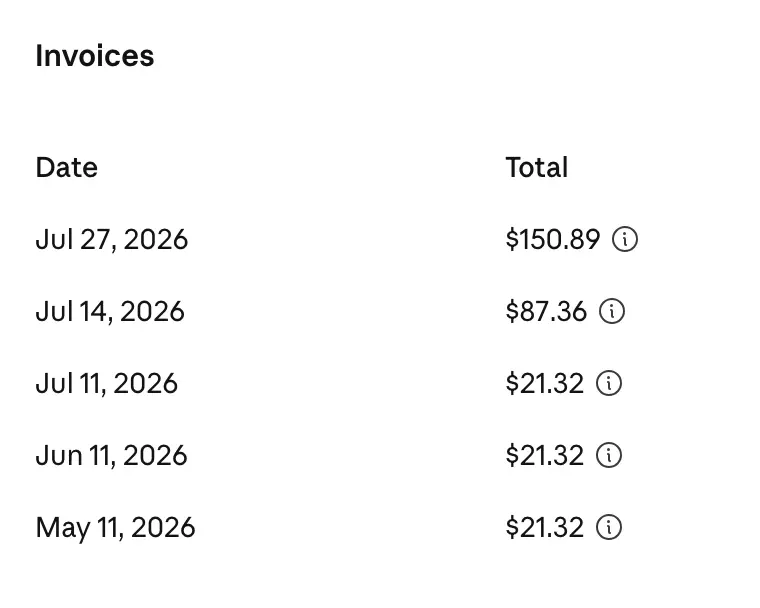Image resolution: width=760 pixels, height=608 pixels.
Task: Select the $21.32 total for Jul 11
Action: (x=544, y=384)
